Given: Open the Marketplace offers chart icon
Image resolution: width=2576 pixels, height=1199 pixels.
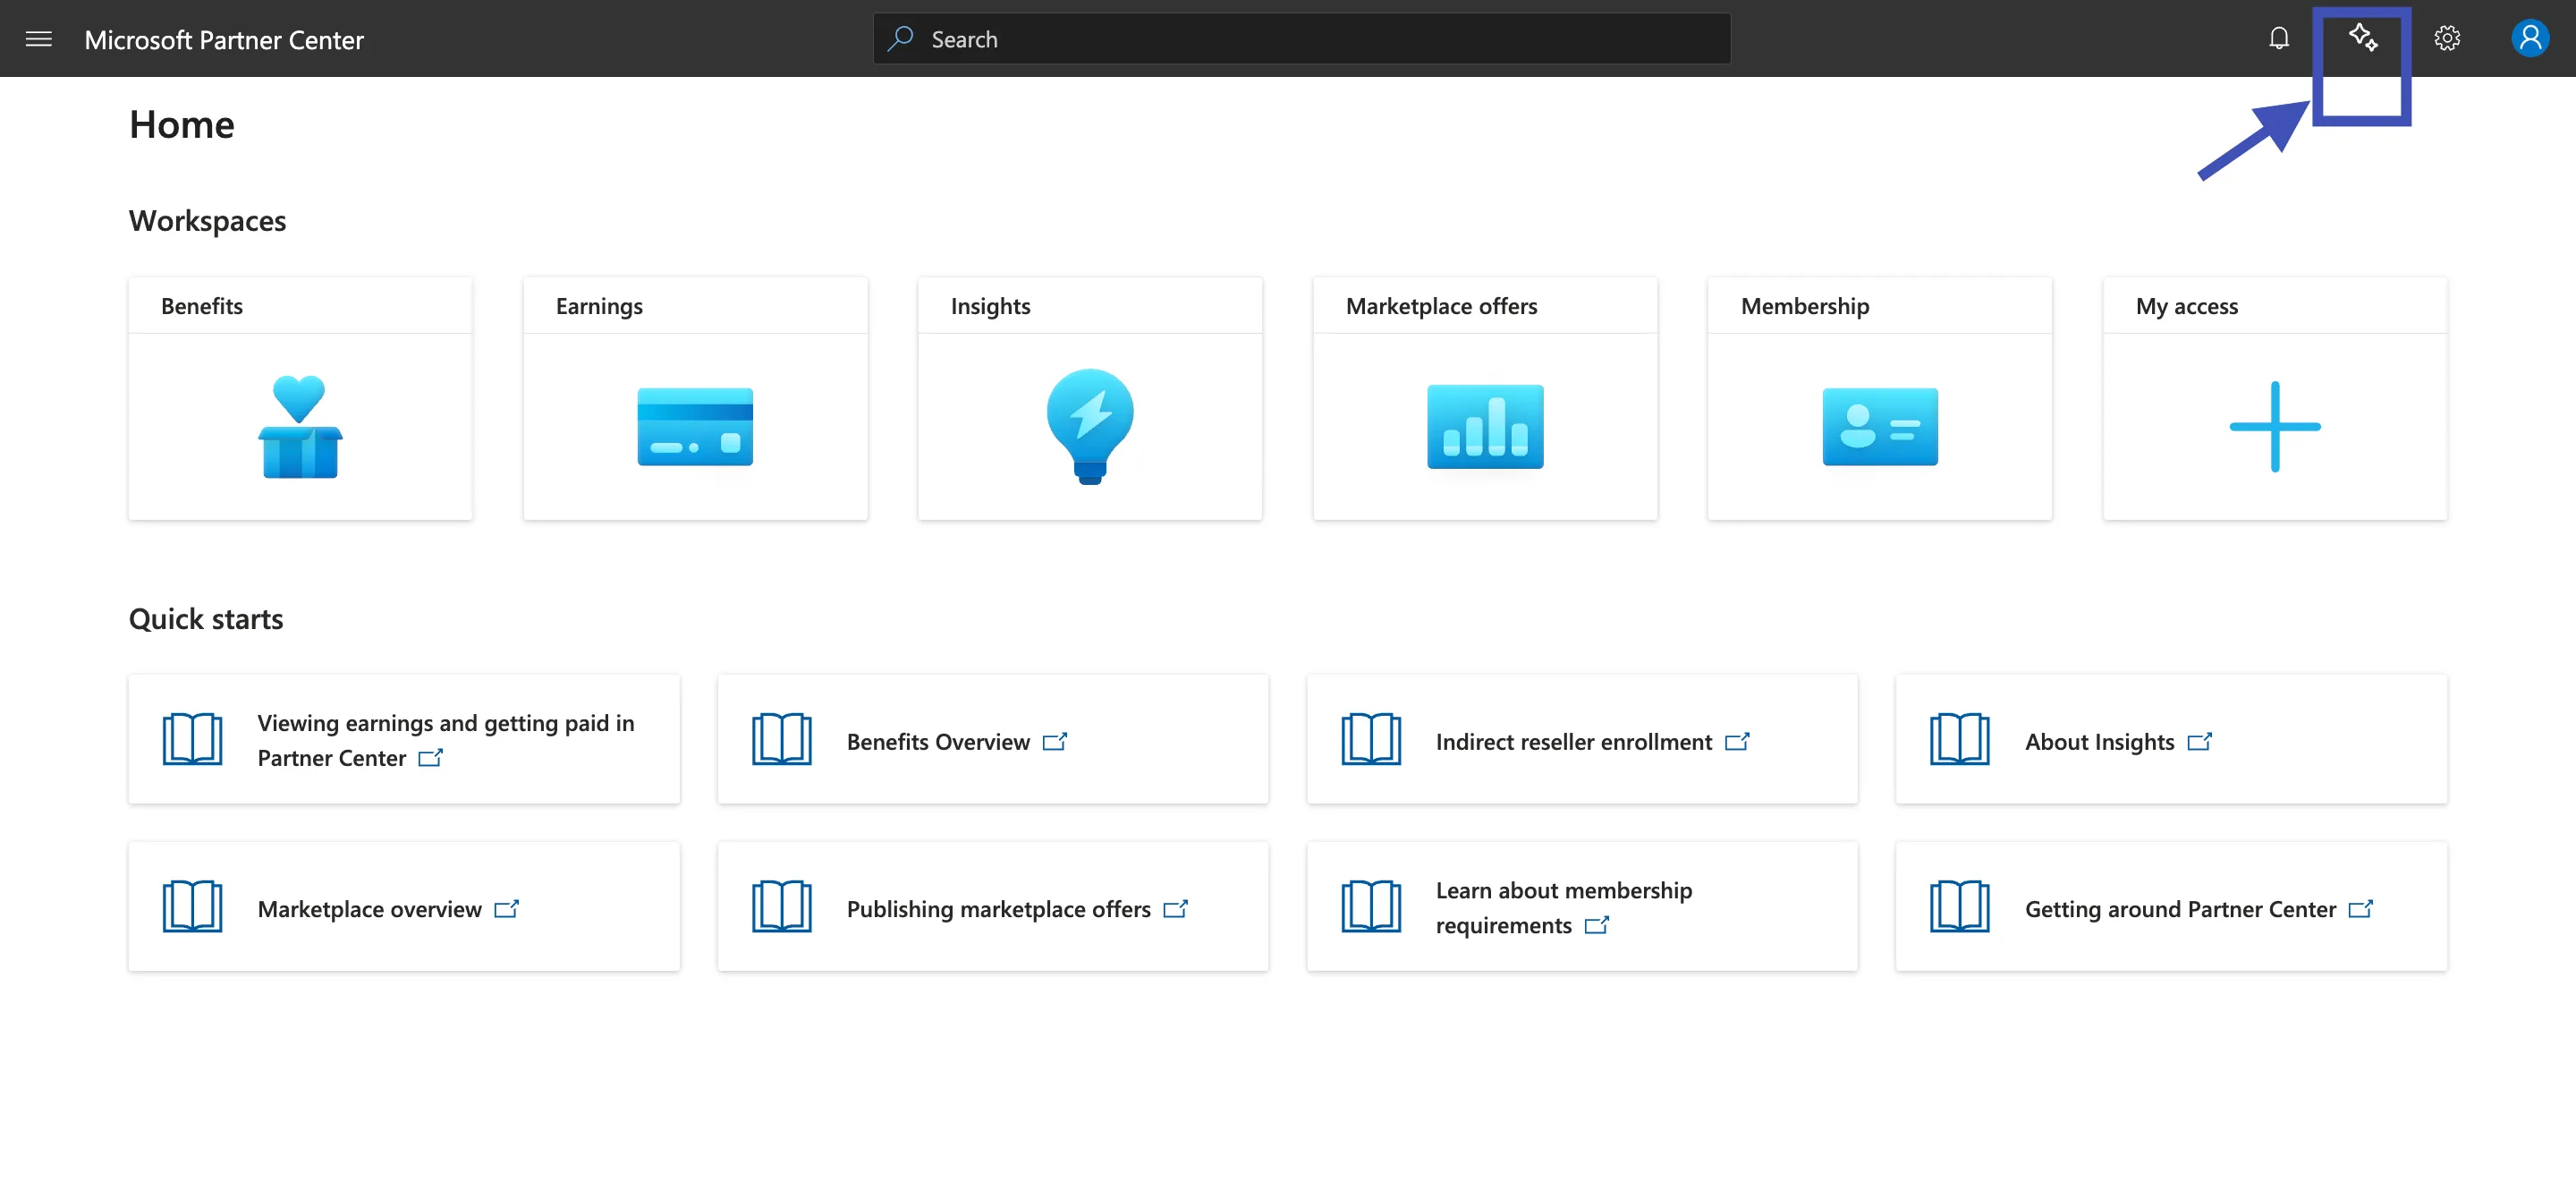Looking at the screenshot, I should pyautogui.click(x=1485, y=426).
